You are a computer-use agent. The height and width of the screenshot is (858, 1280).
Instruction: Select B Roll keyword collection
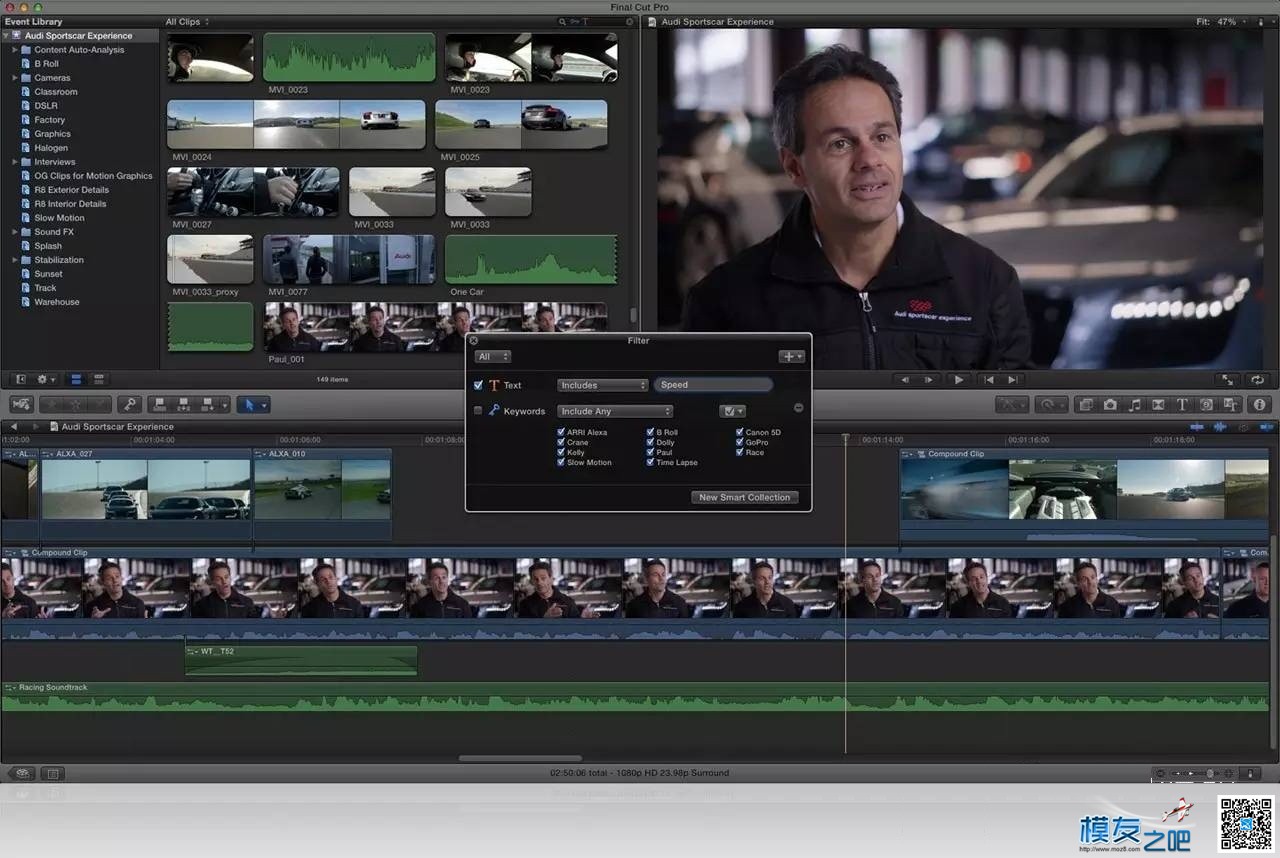(46, 63)
